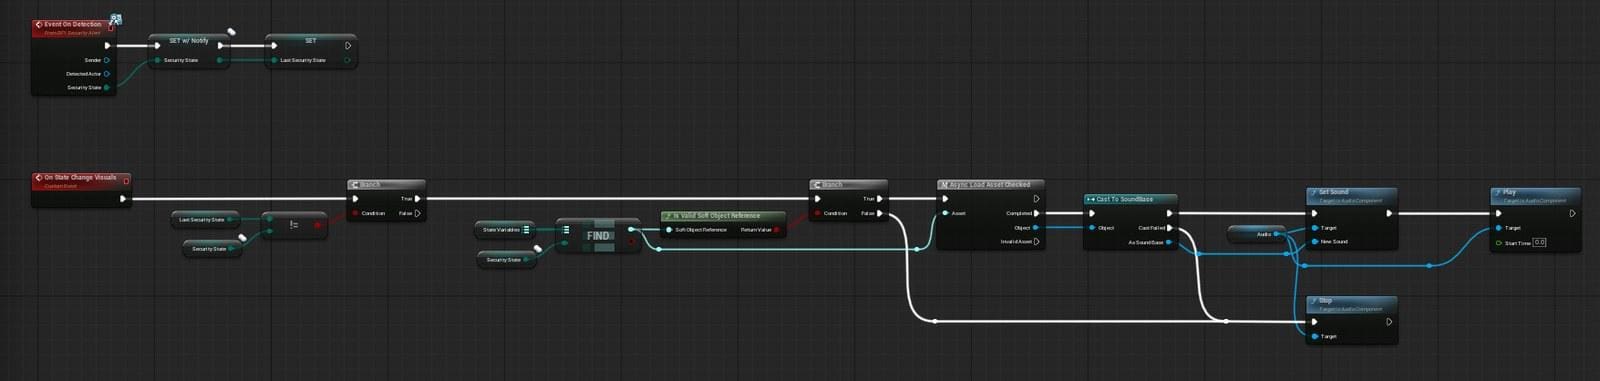
Task: Select the Stop node title
Action: (x=1325, y=301)
